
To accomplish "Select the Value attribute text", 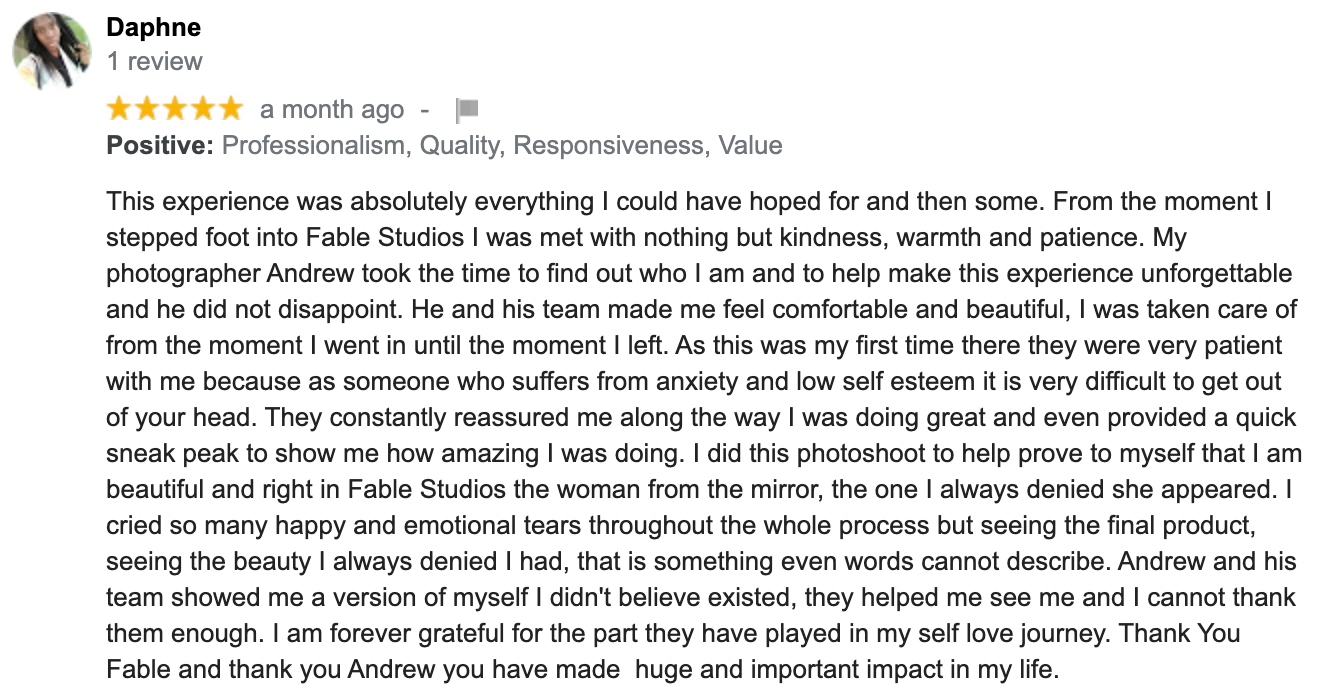I will tap(750, 146).
